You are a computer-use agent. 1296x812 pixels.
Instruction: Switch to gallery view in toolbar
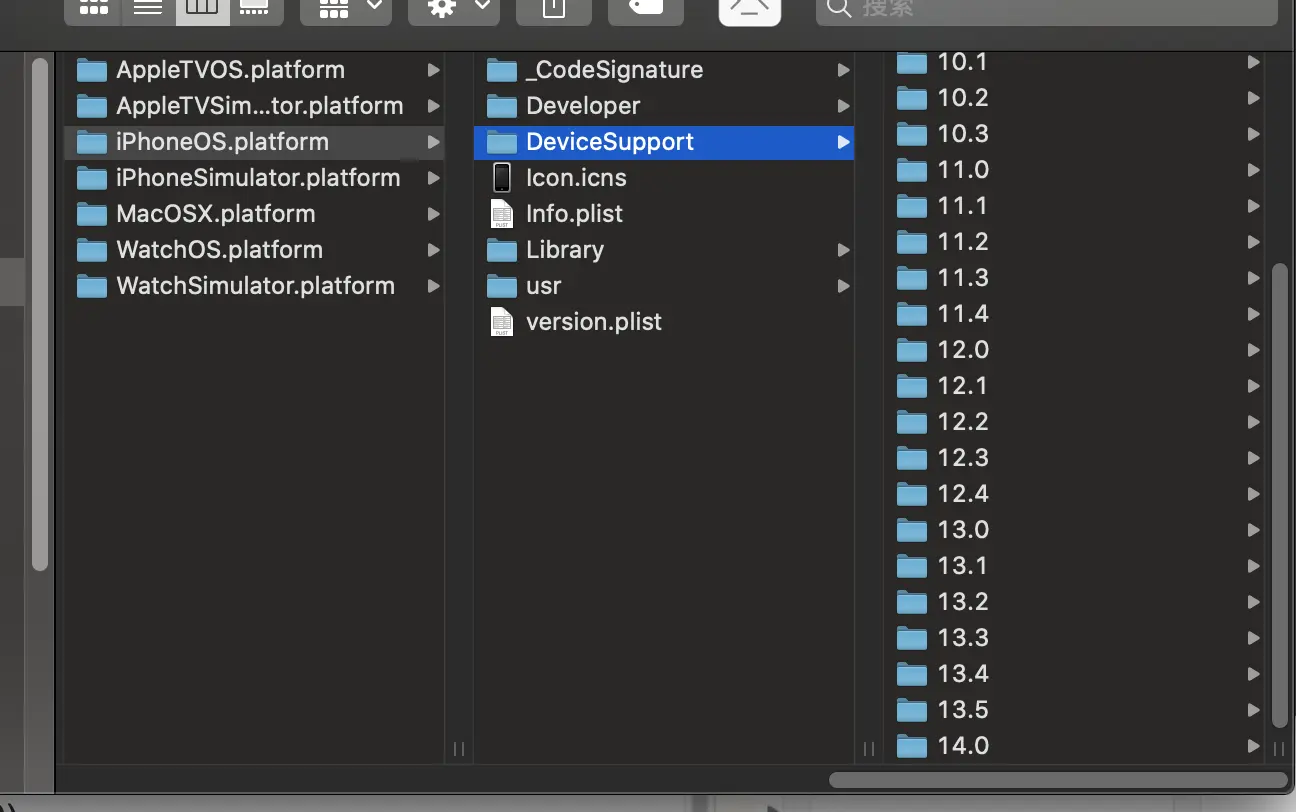point(256,8)
